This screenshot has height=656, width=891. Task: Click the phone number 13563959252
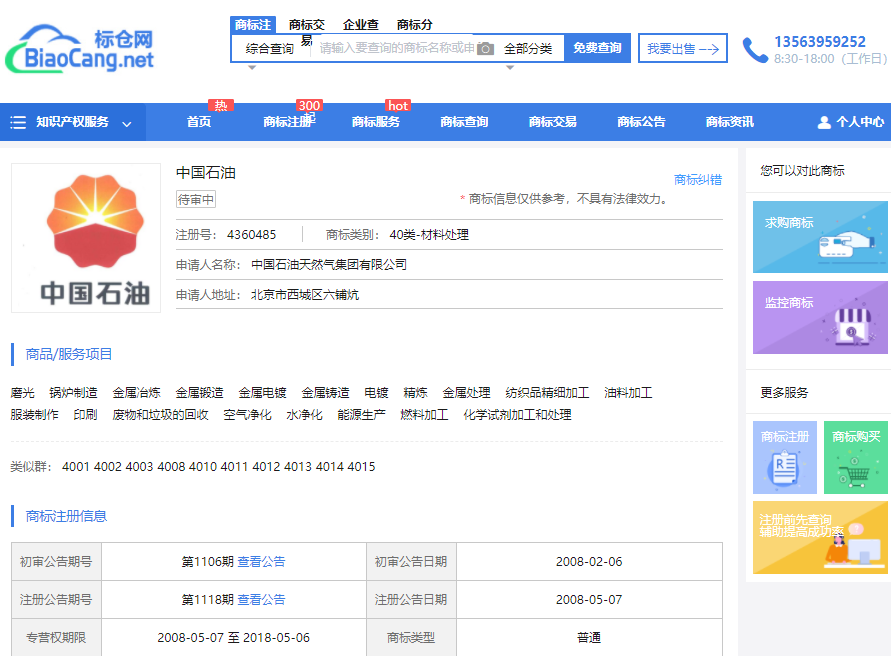click(820, 41)
